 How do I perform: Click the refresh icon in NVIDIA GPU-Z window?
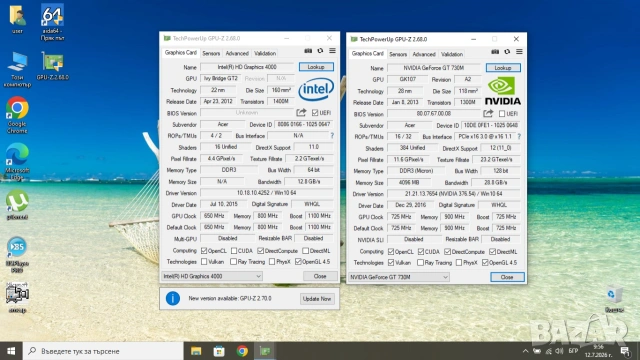507,52
